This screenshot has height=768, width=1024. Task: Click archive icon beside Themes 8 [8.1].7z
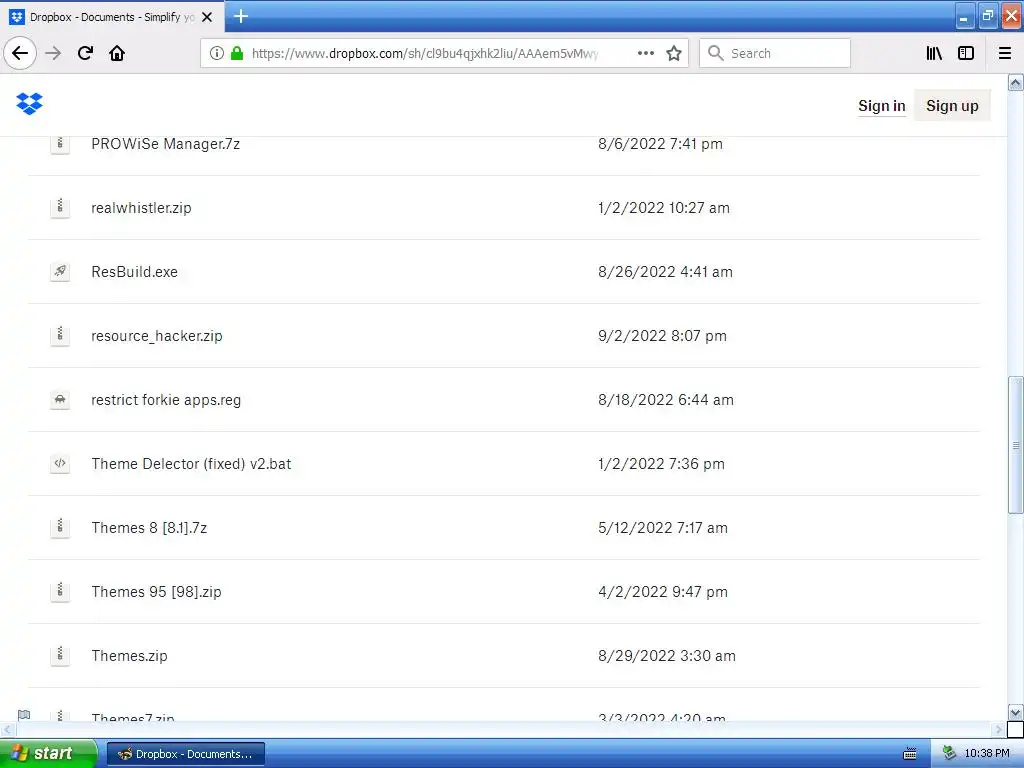click(60, 527)
